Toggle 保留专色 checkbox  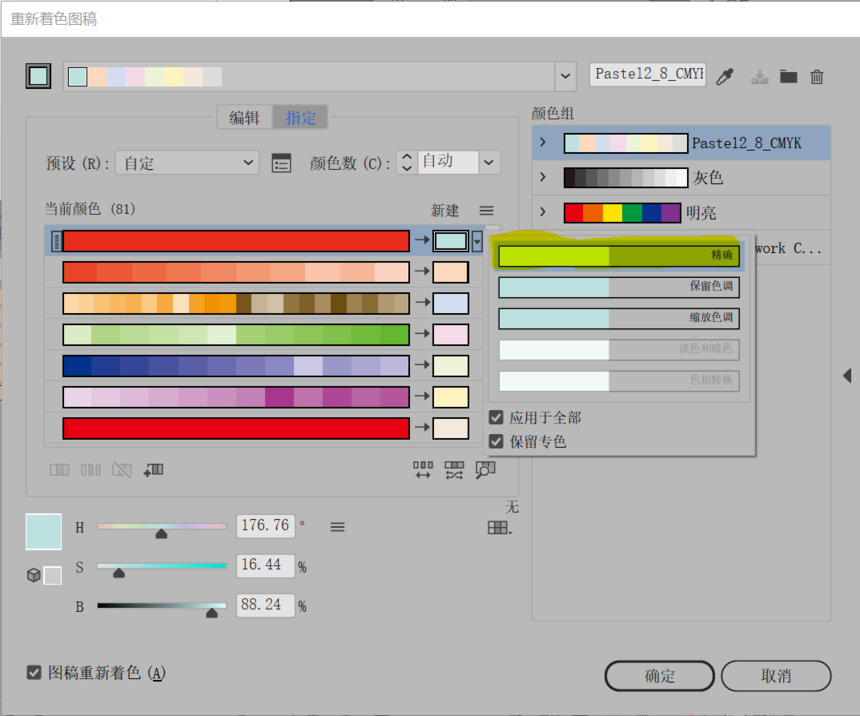pyautogui.click(x=496, y=442)
